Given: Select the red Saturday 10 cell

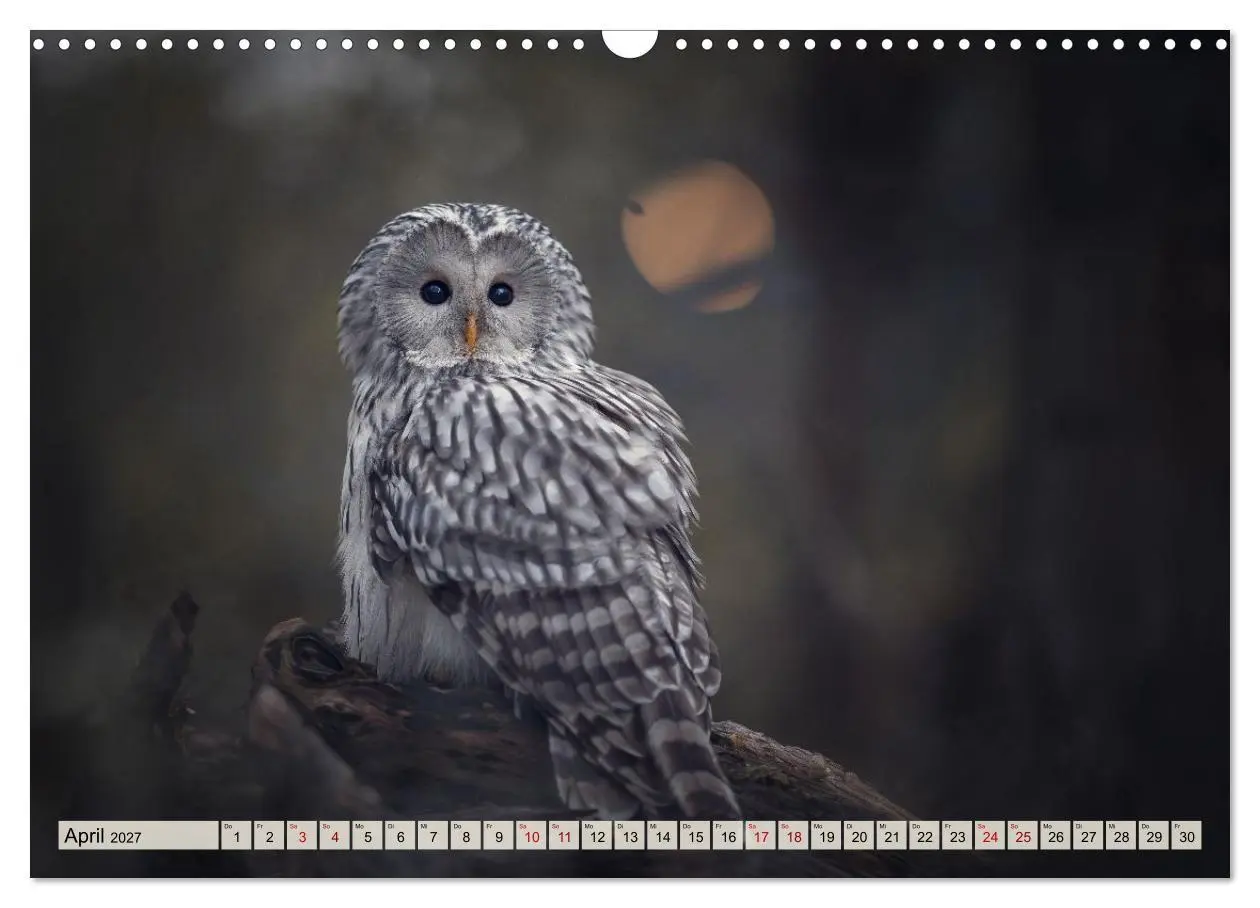Looking at the screenshot, I should [531, 836].
